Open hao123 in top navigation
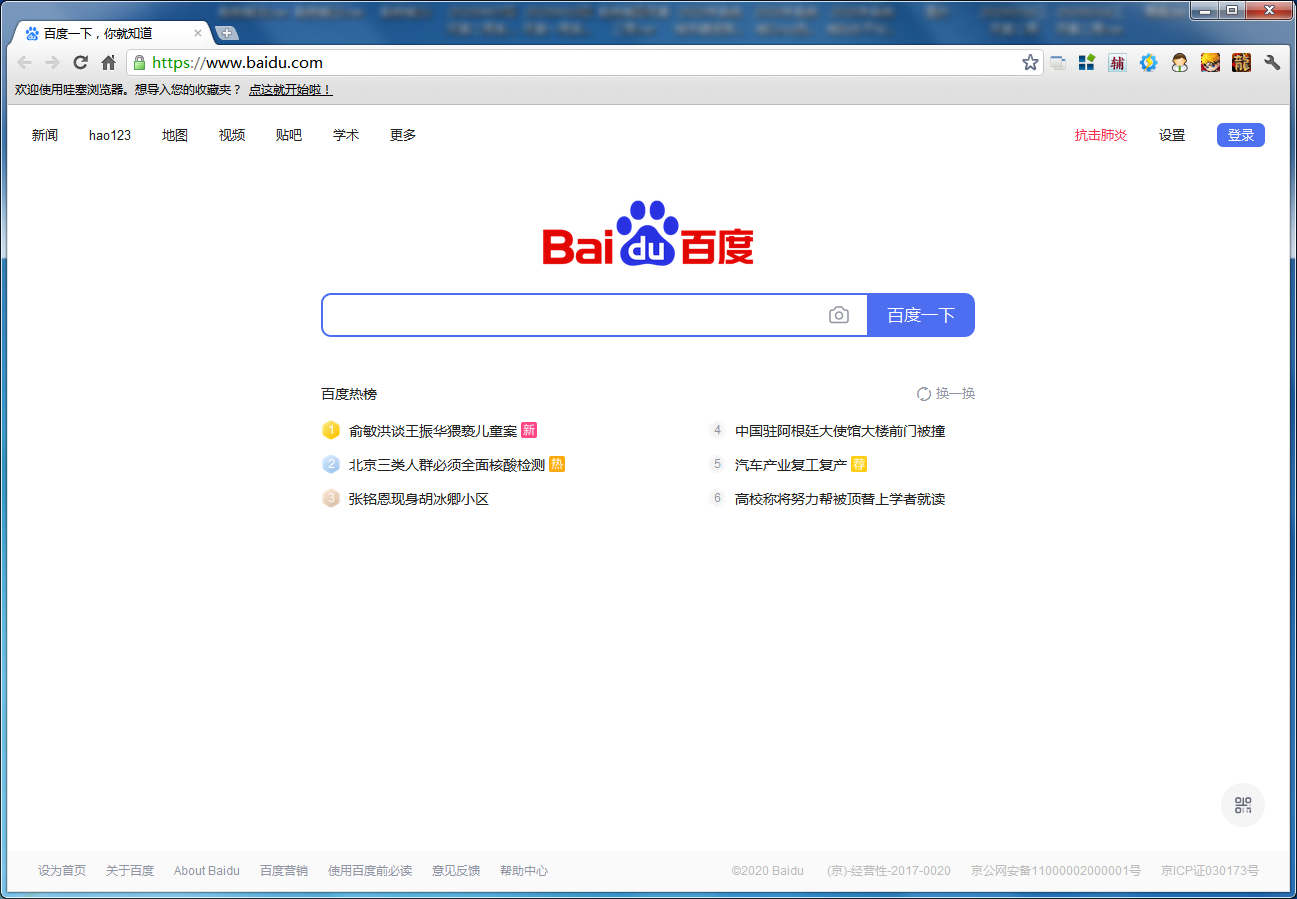The width and height of the screenshot is (1297, 899). click(x=110, y=135)
